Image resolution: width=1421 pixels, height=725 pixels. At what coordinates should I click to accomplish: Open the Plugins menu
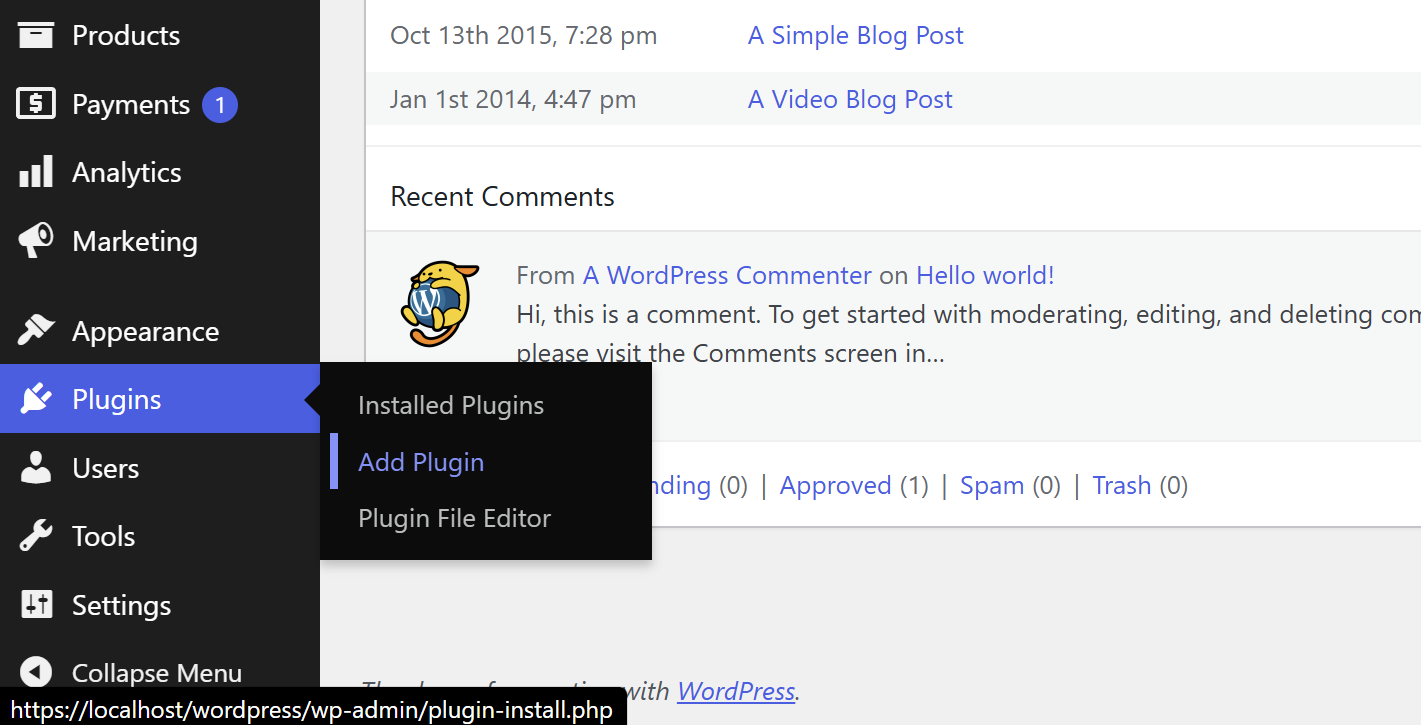tap(160, 399)
